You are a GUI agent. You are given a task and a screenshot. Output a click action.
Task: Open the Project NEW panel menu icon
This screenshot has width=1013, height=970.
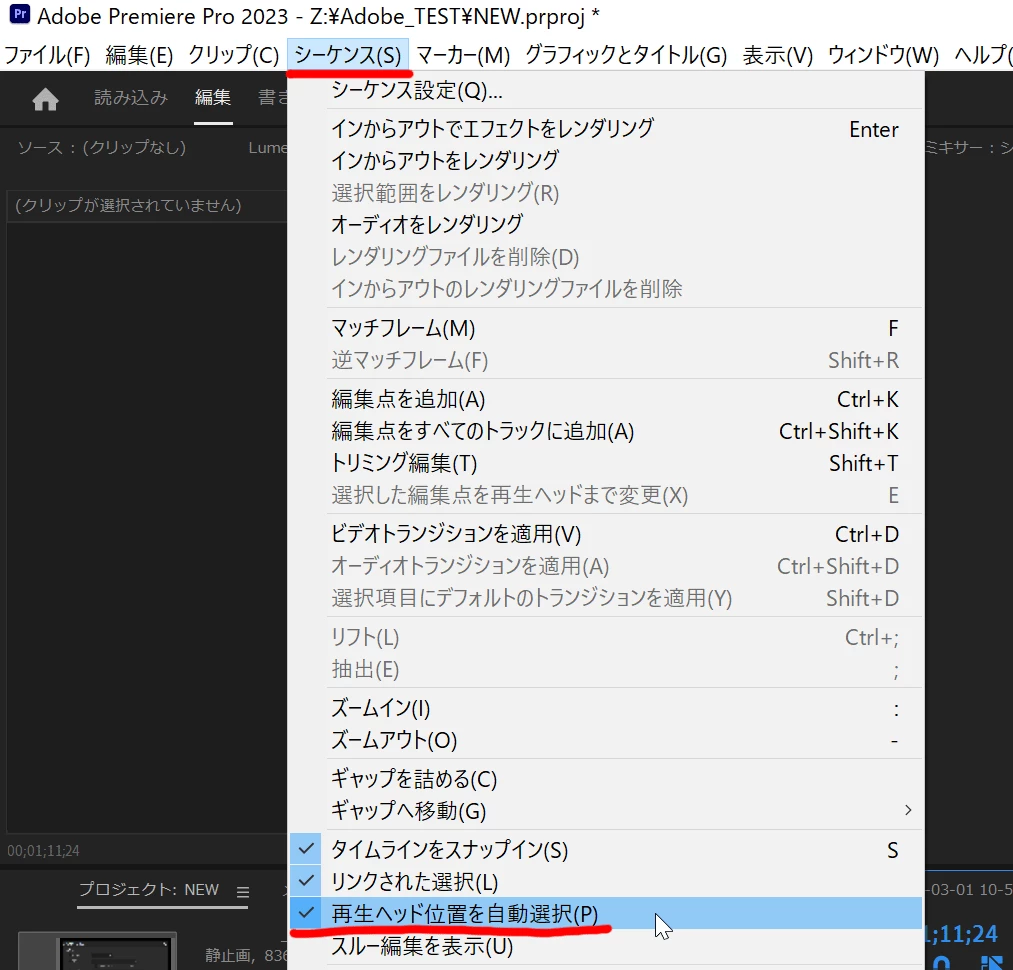coord(243,892)
